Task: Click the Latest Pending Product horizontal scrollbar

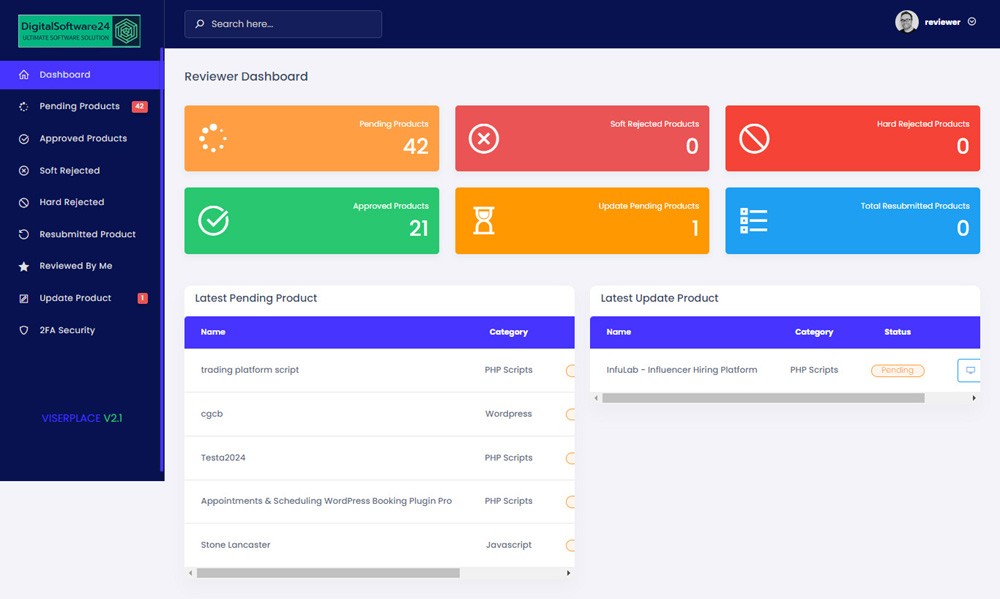Action: click(328, 573)
